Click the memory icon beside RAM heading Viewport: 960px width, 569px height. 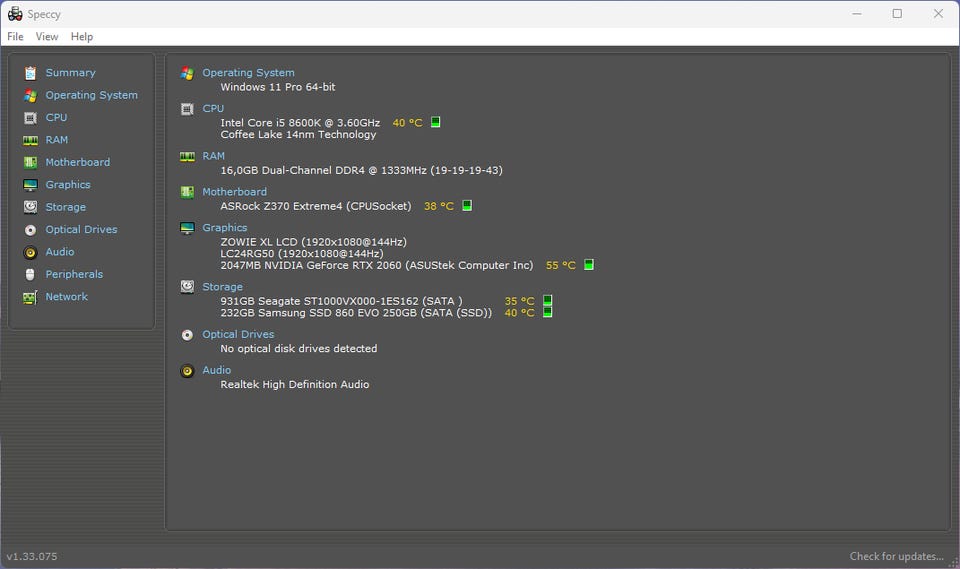point(187,157)
